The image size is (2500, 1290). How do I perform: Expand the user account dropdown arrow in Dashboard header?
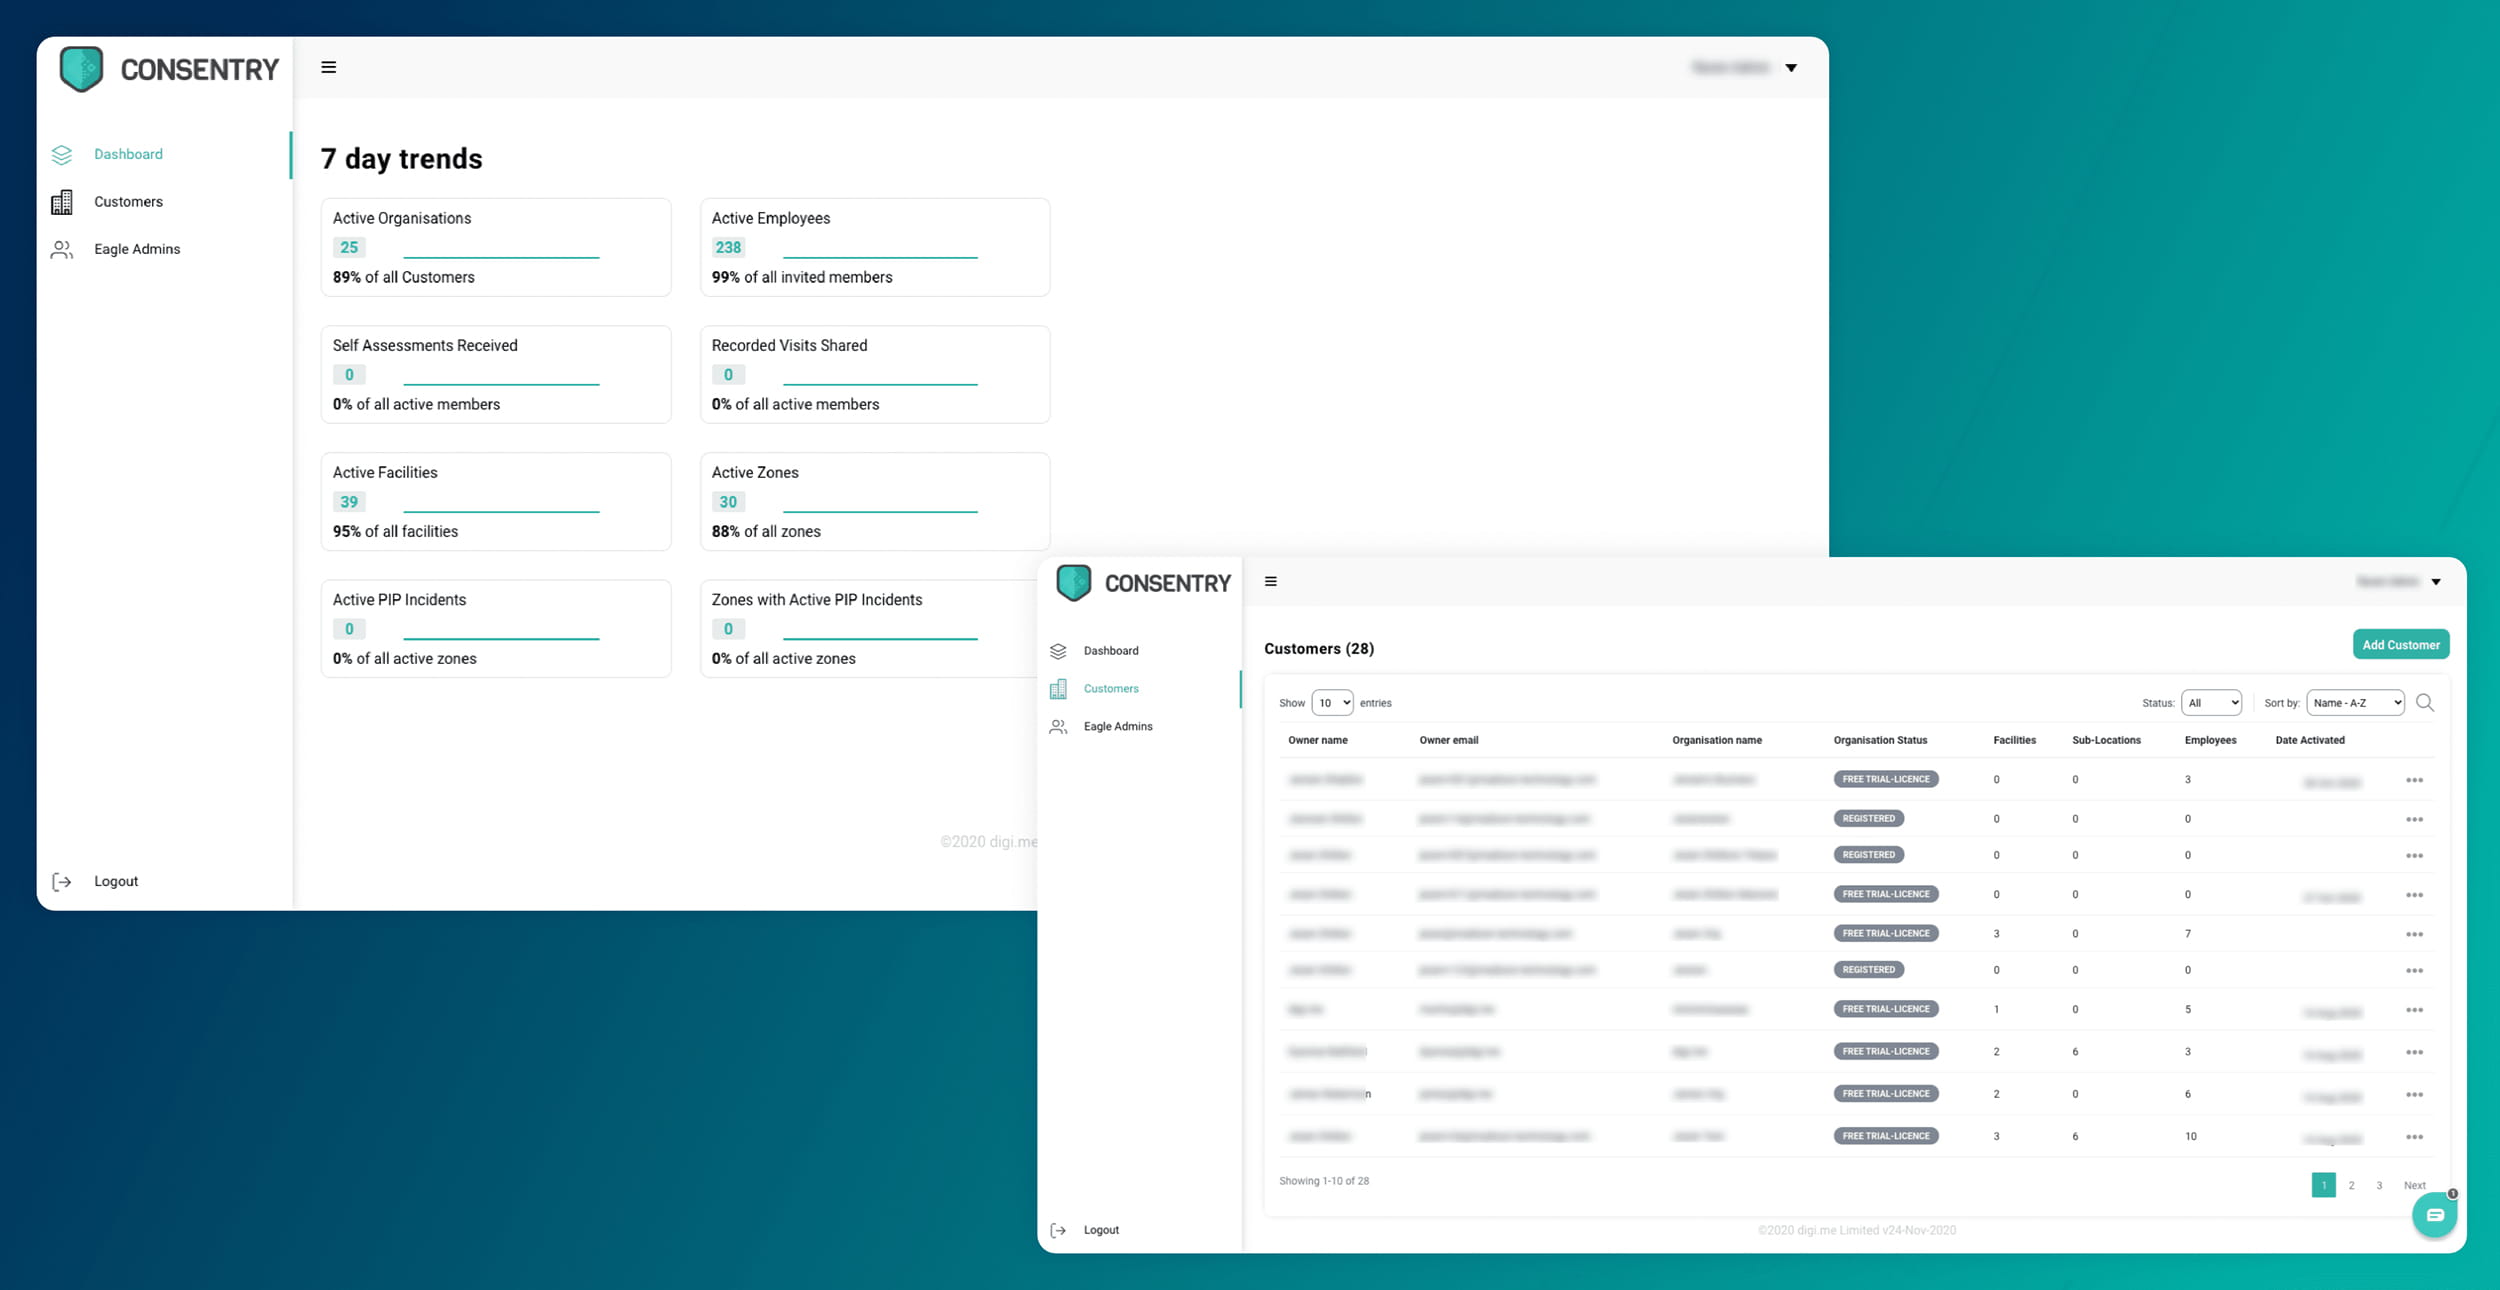1791,68
